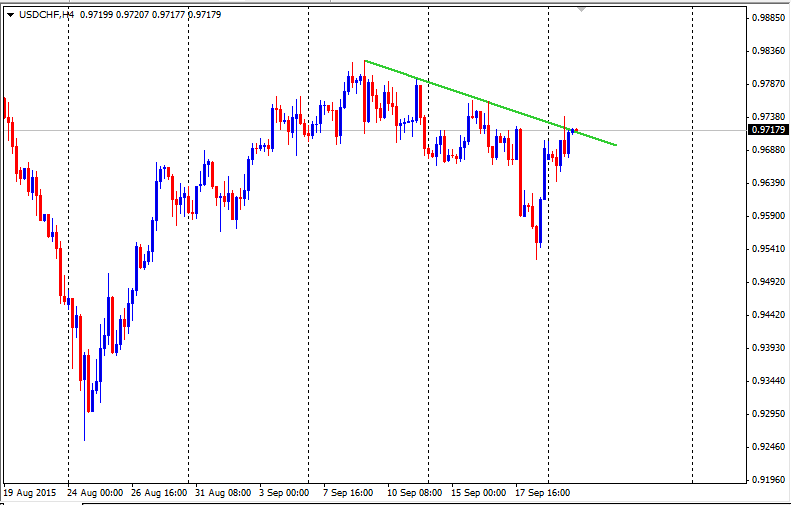The image size is (791, 505).
Task: Click the grey chart shift triangle marker
Action: [581, 9]
